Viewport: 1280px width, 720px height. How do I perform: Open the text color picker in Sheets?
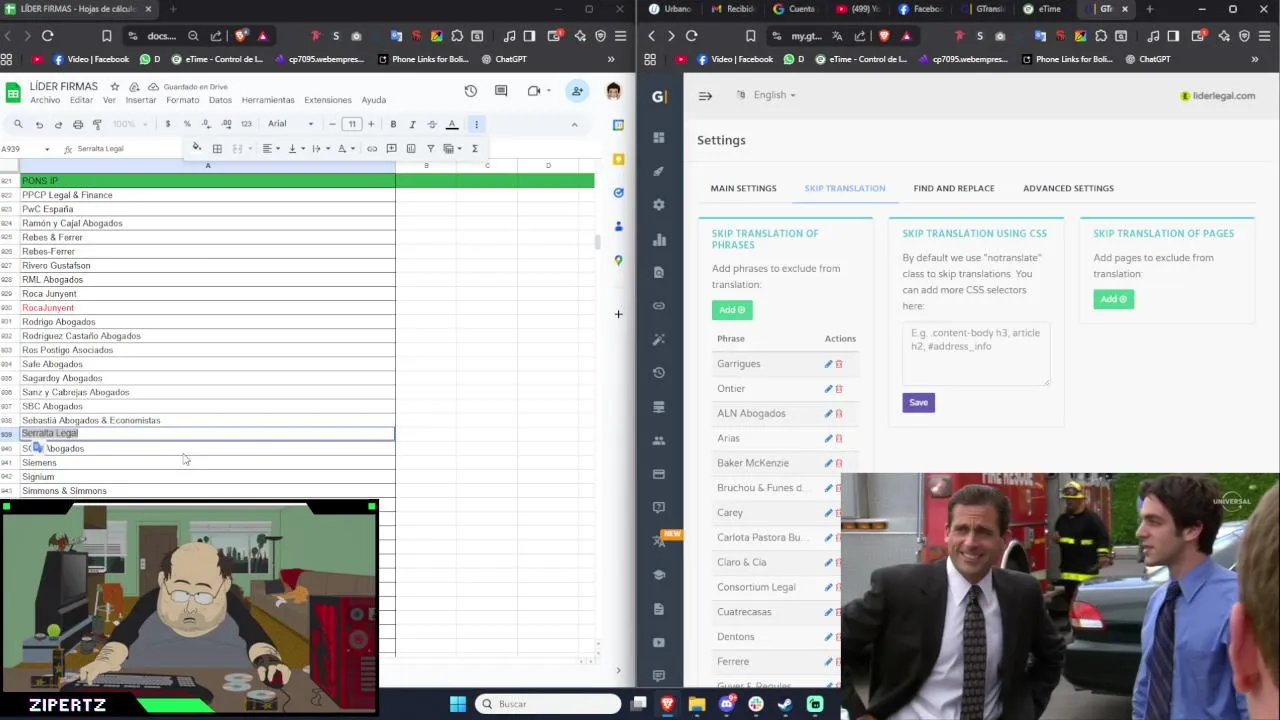pyautogui.click(x=452, y=124)
